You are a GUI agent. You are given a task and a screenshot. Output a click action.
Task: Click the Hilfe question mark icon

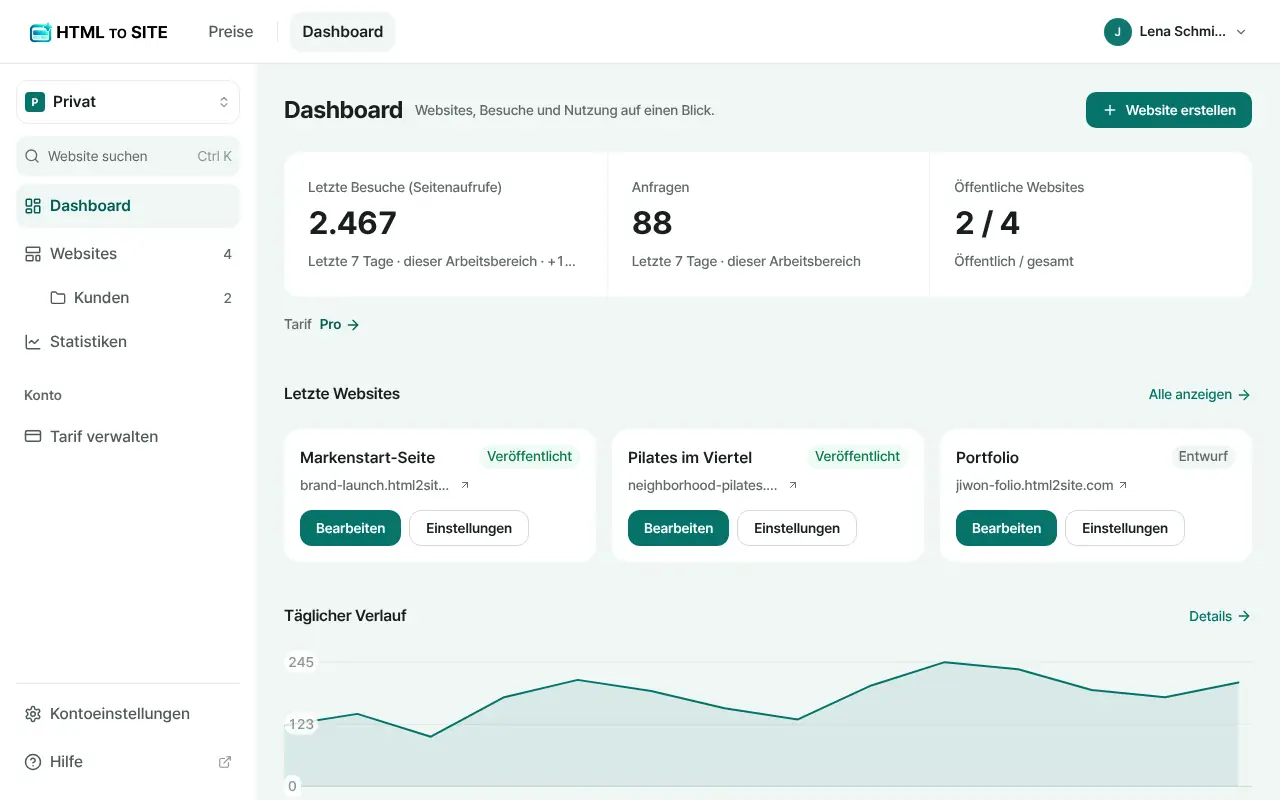[33, 762]
